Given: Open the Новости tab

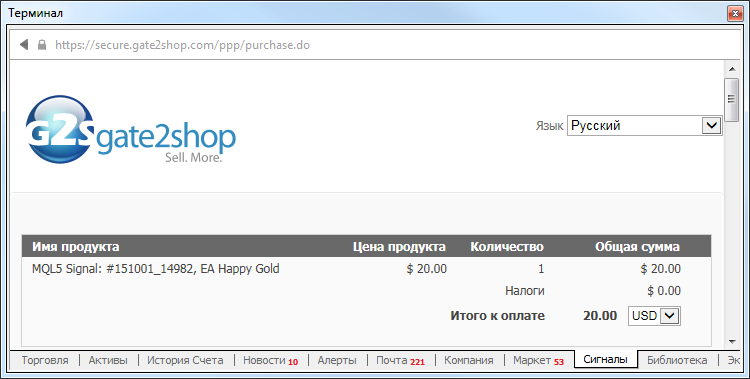Looking at the screenshot, I should 270,360.
